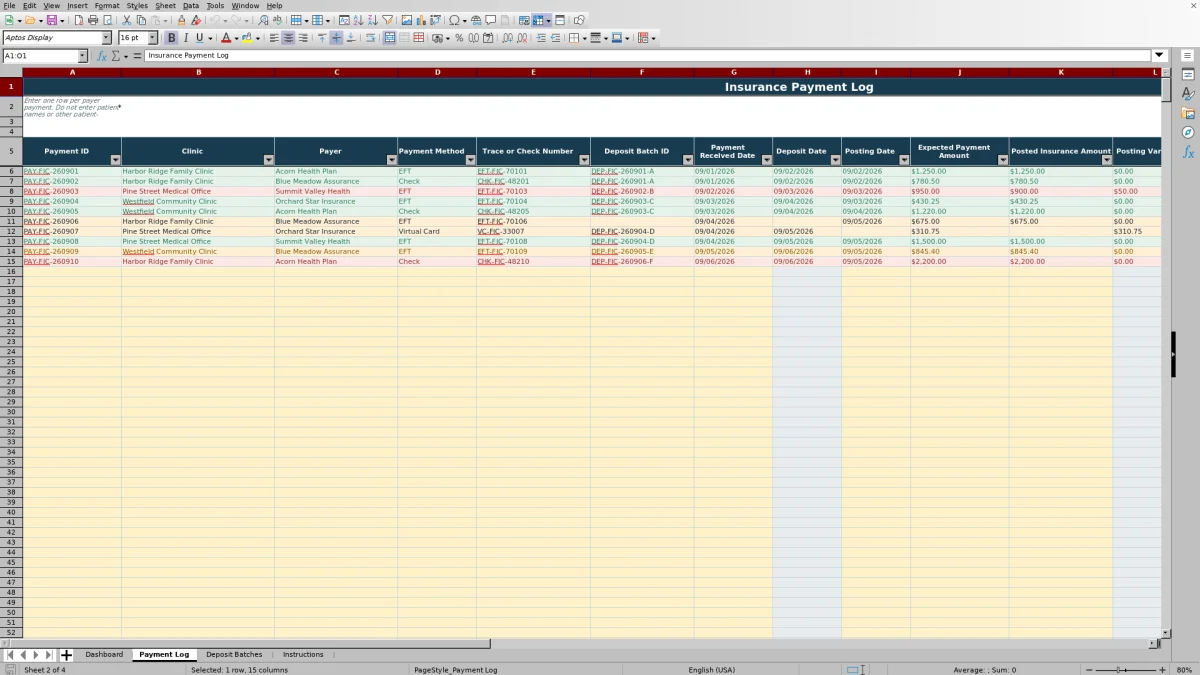Screen dimensions: 1200x675
Task: Click the Print icon in toolbar
Action: click(x=93, y=20)
